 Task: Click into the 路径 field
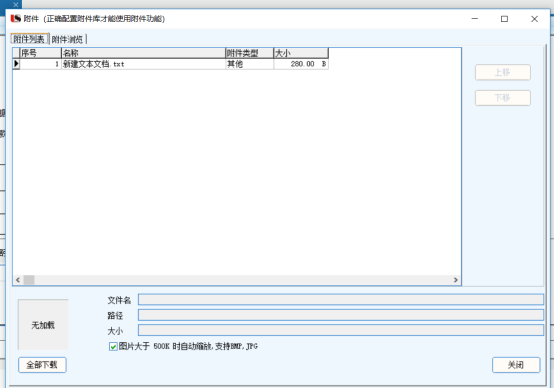tap(341, 315)
